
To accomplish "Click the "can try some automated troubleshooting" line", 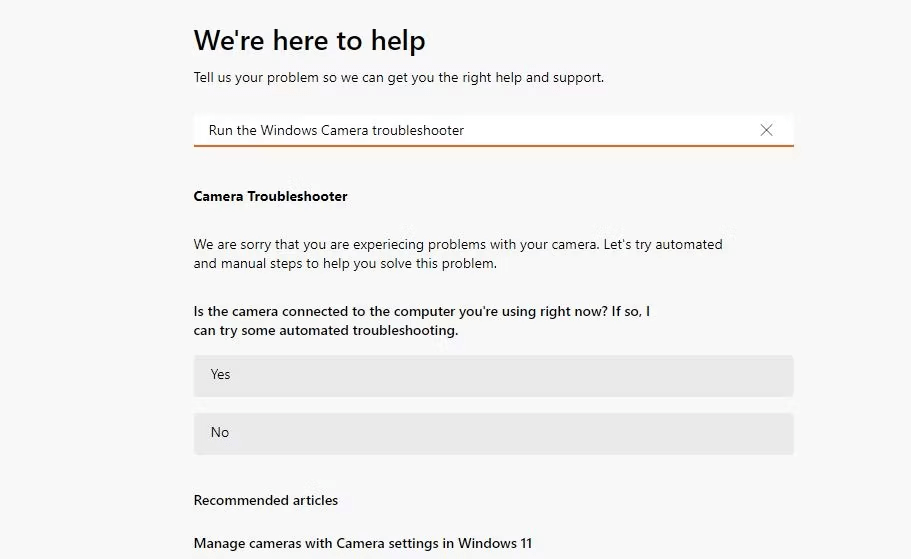I will point(326,330).
